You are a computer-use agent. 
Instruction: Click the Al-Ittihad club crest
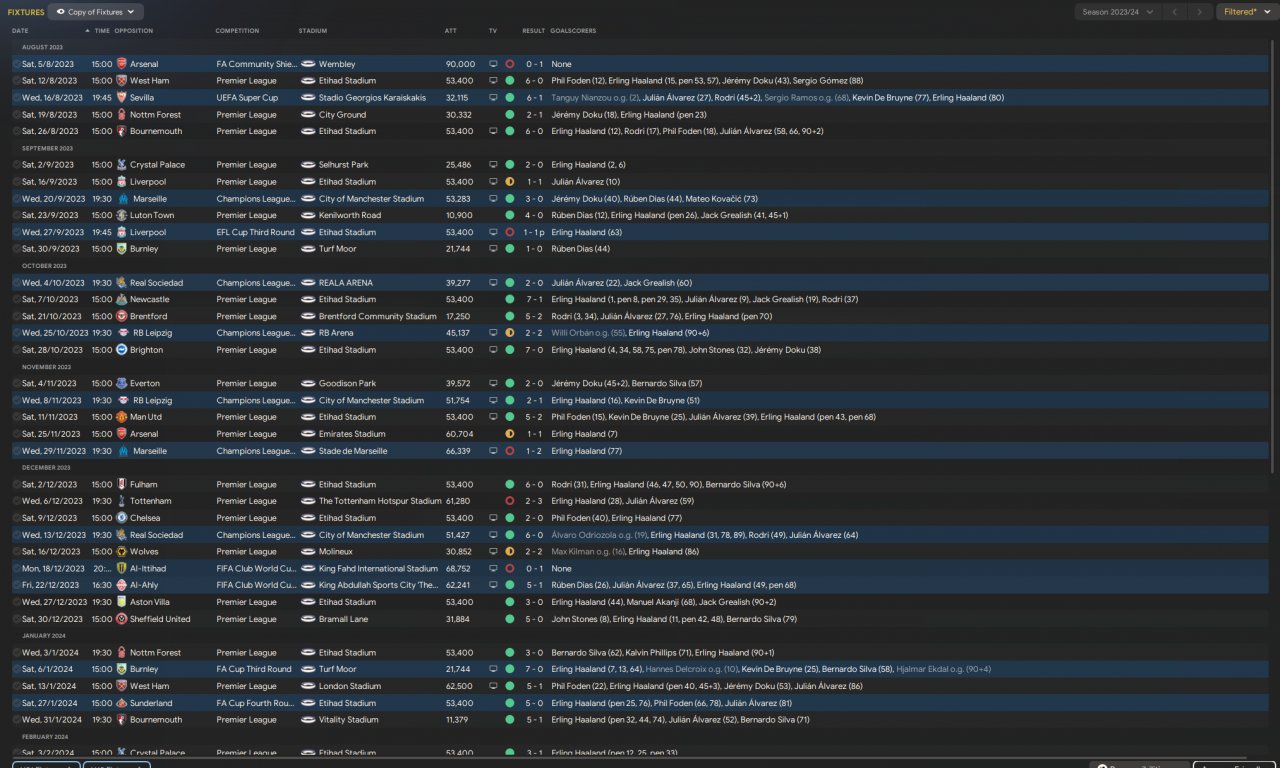121,568
